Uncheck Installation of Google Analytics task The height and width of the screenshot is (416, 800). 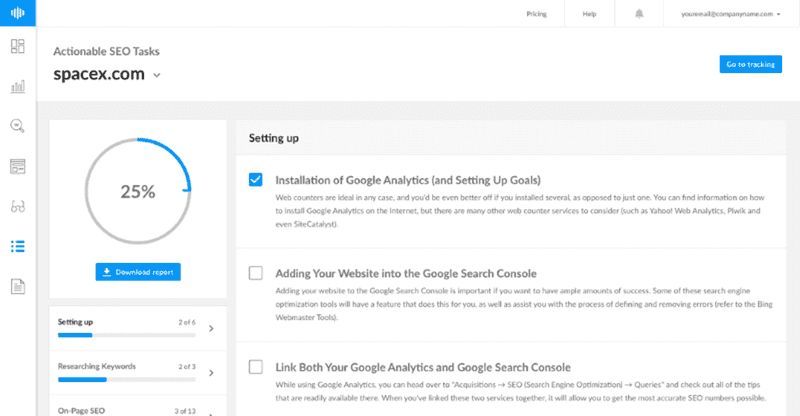[x=255, y=180]
